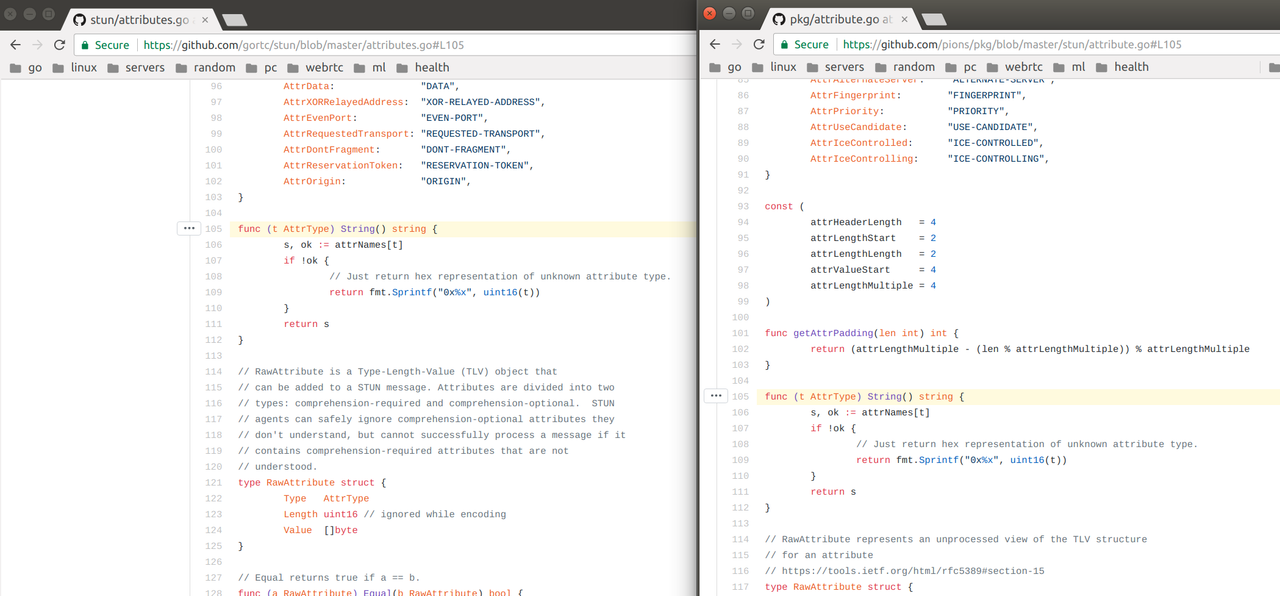The image size is (1280, 596).
Task: Select line number 121 in left window
Action: click(213, 483)
